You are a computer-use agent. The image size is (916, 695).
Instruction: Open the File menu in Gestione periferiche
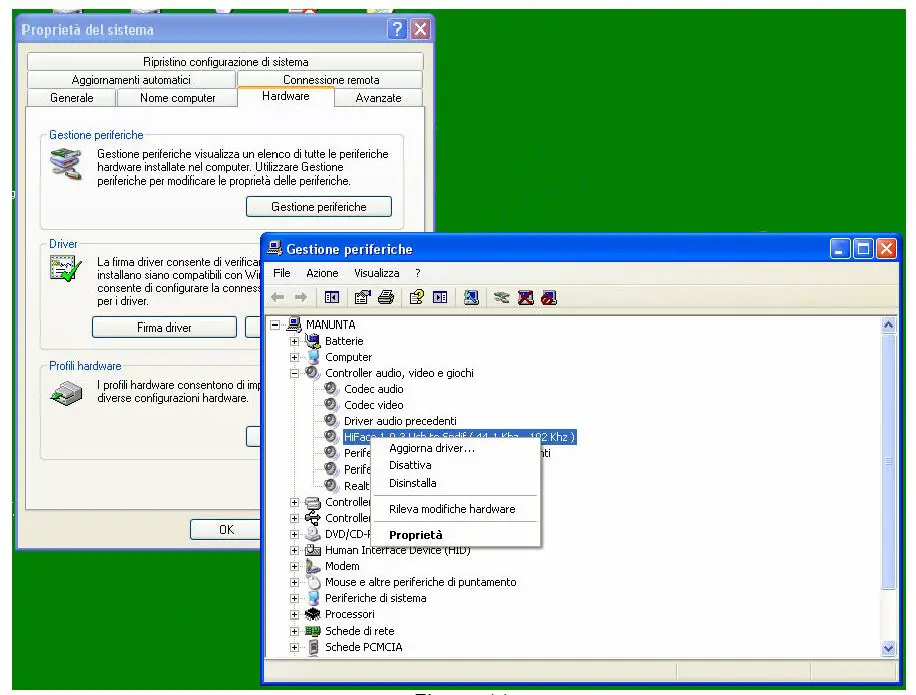[282, 273]
